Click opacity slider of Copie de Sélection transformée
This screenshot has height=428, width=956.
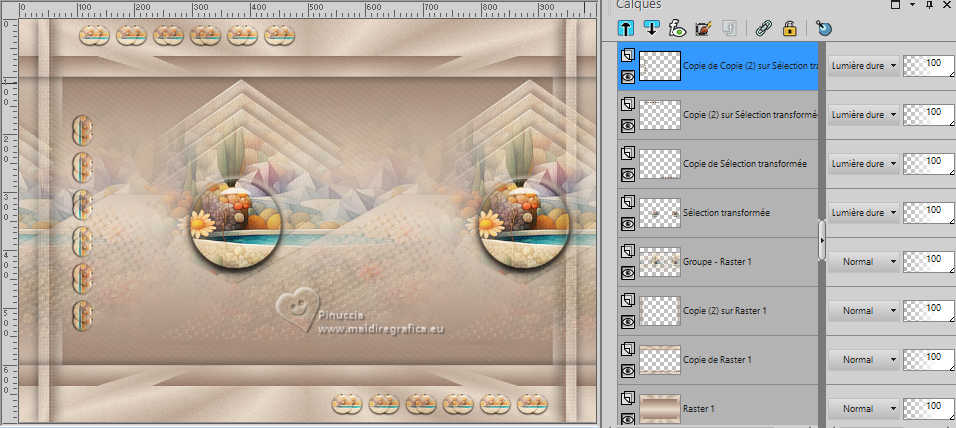point(929,163)
